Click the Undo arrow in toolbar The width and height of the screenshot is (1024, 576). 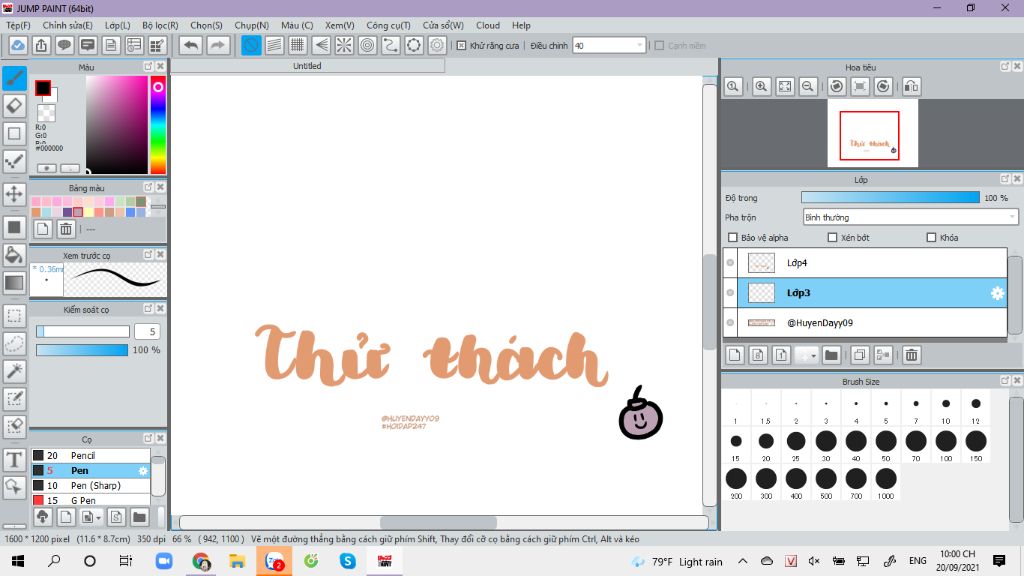191,46
